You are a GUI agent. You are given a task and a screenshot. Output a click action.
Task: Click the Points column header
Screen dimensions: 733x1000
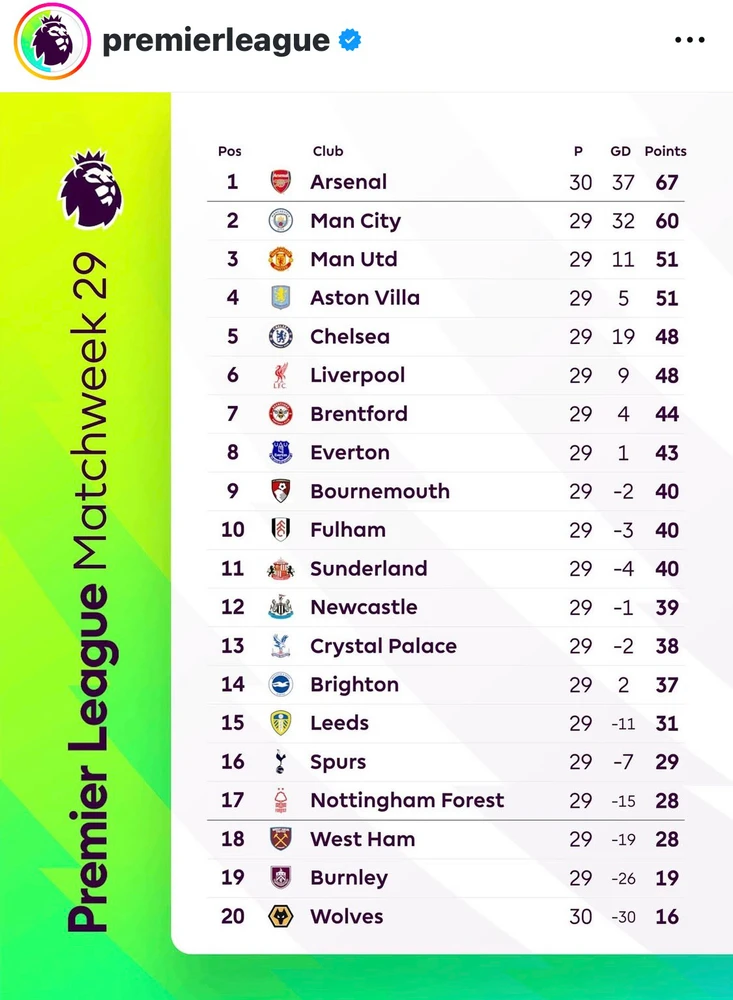[665, 151]
